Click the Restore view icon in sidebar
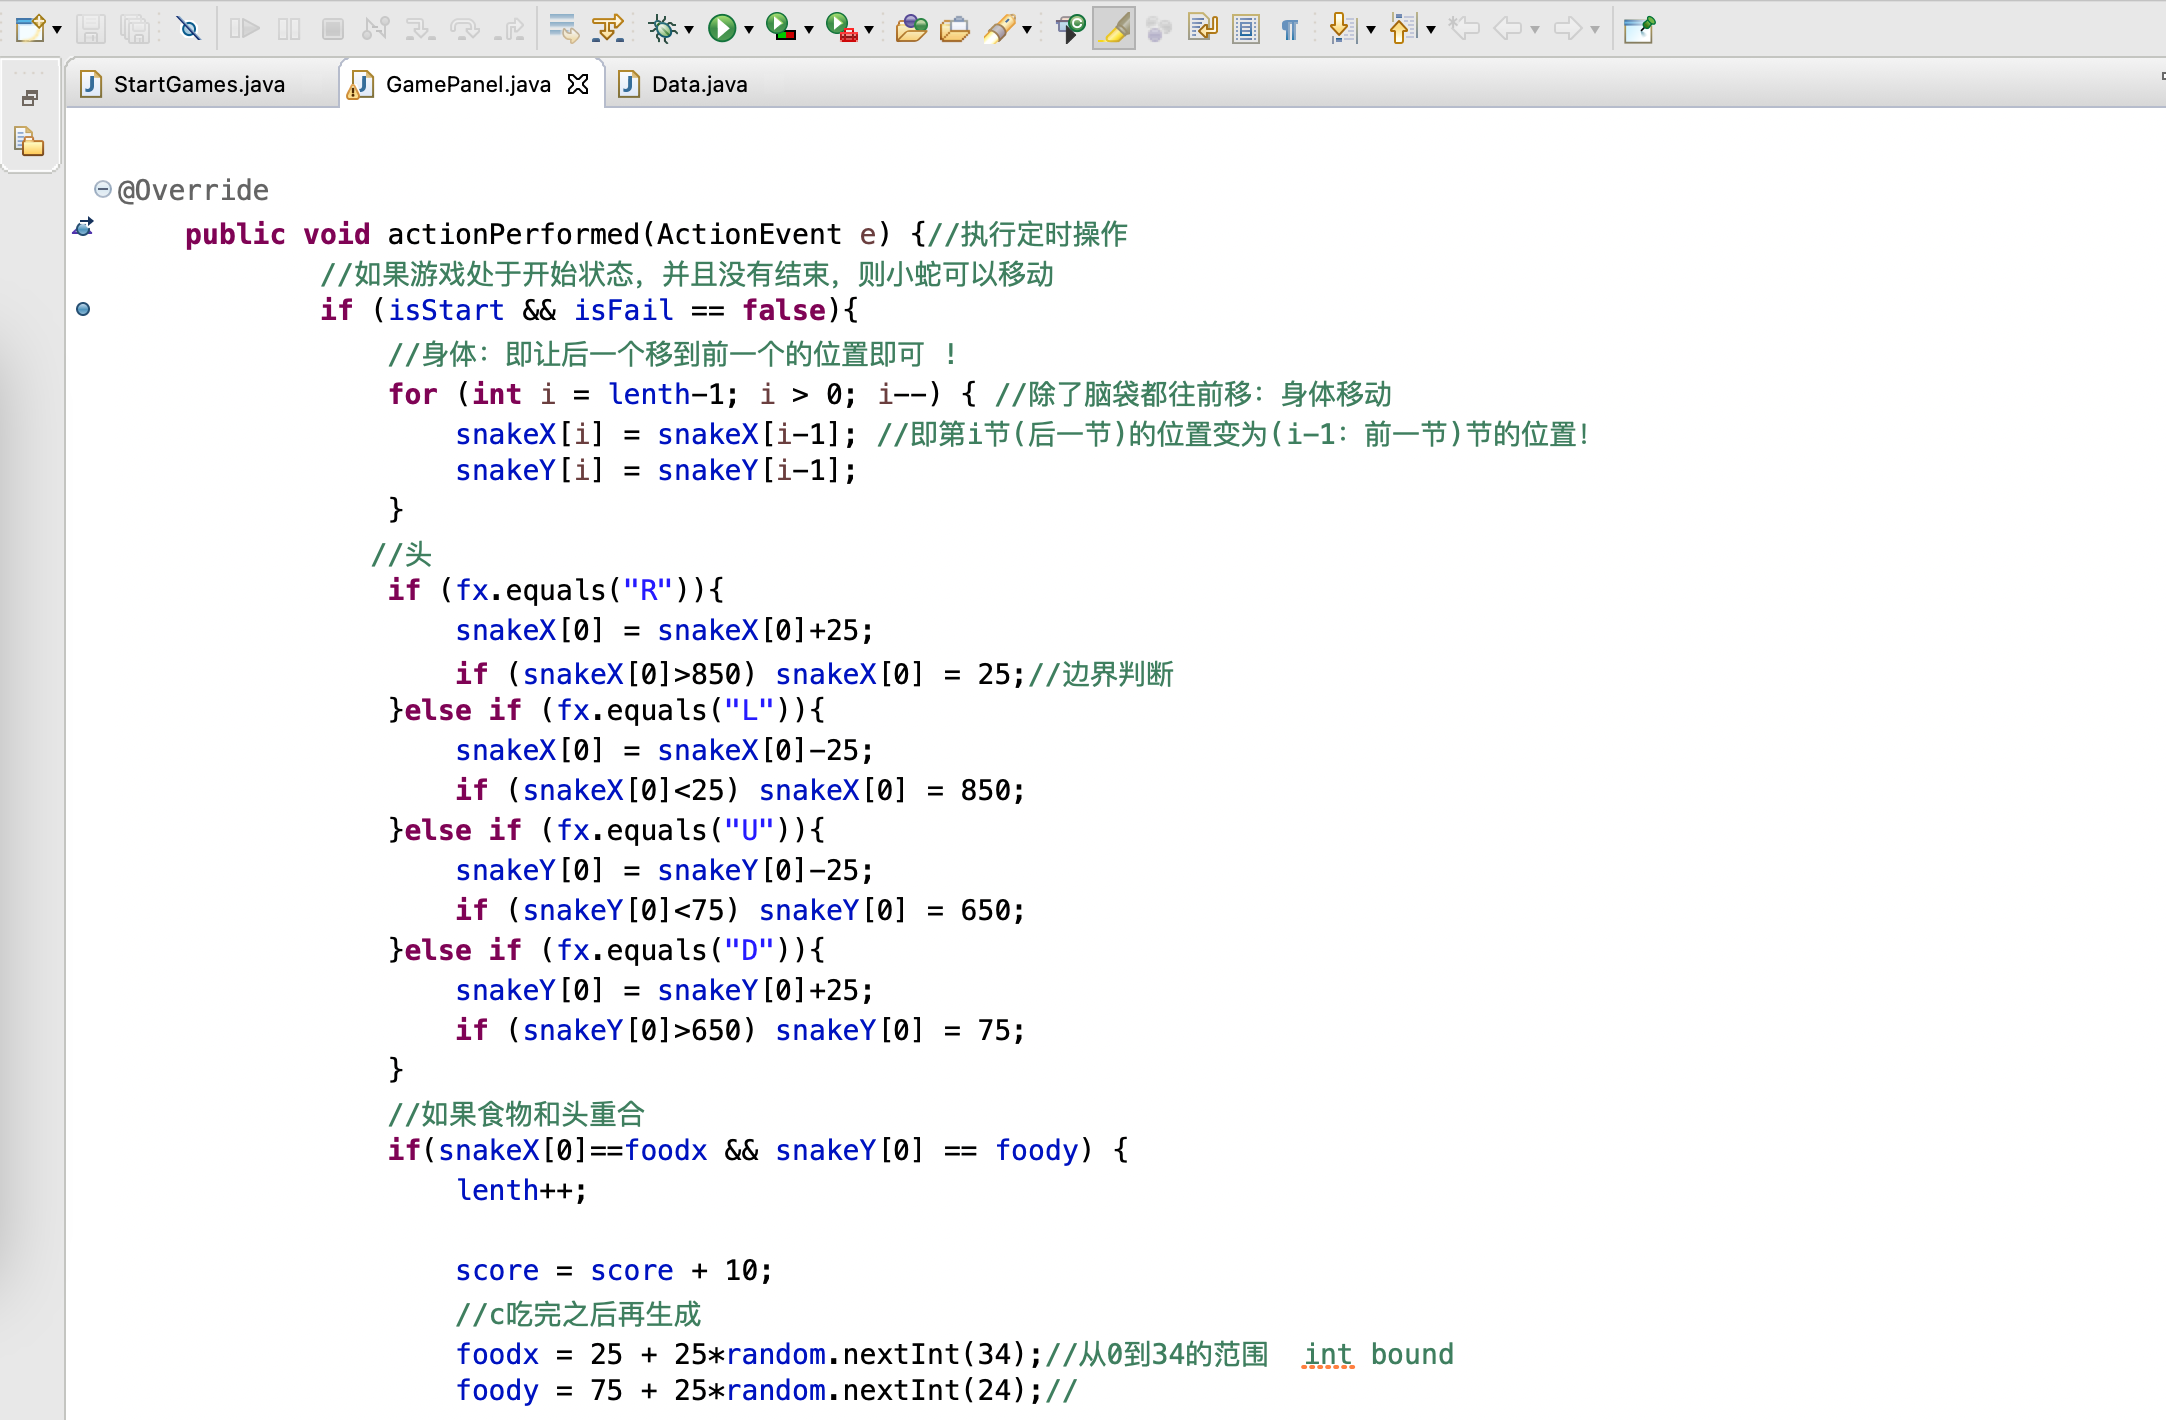The image size is (2166, 1420). point(29,97)
